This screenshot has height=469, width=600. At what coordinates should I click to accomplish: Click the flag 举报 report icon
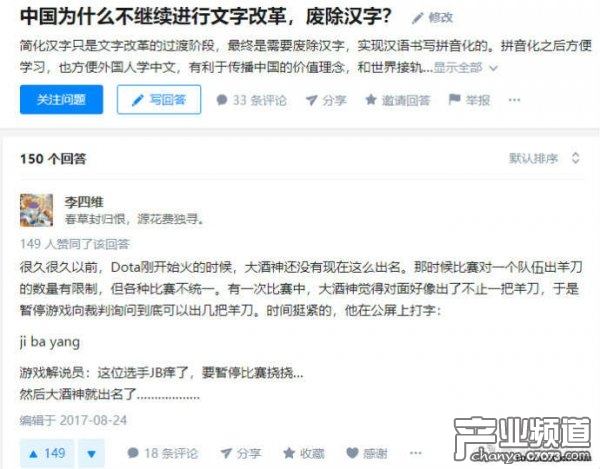(x=454, y=99)
